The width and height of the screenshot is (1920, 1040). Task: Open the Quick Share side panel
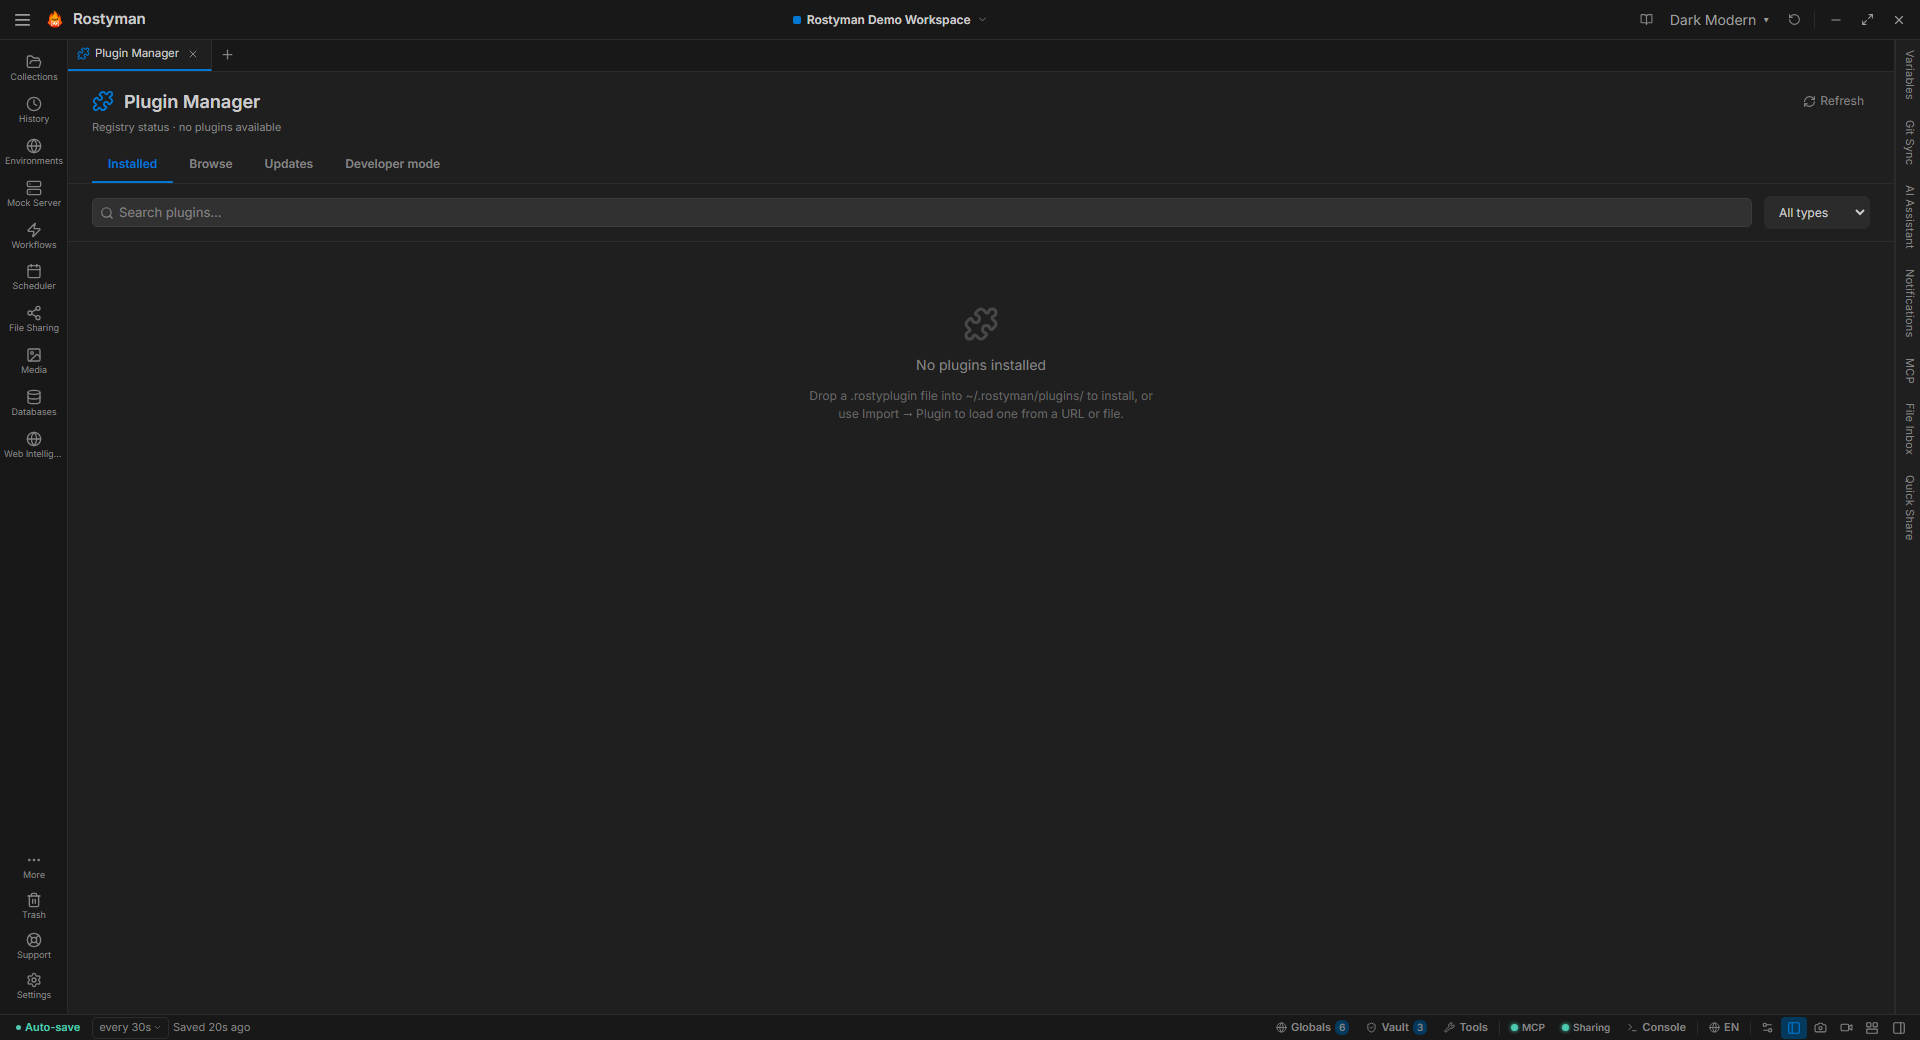pos(1909,507)
